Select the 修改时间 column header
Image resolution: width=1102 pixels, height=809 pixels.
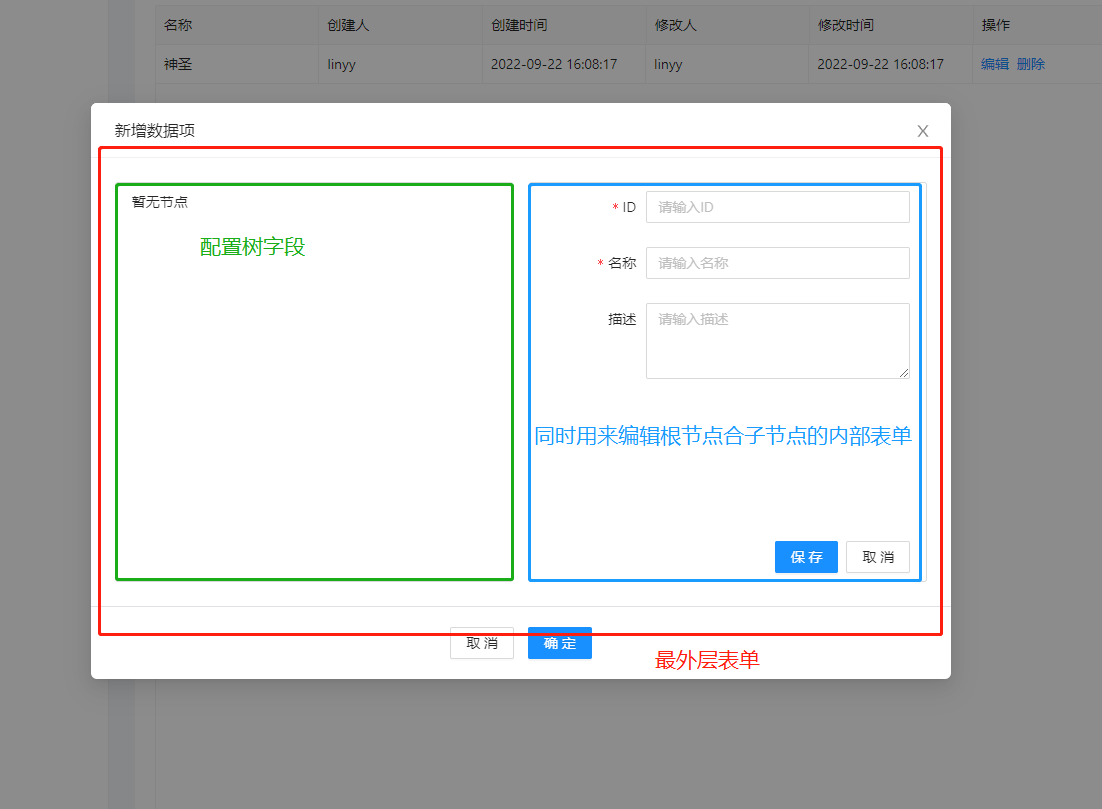(845, 25)
